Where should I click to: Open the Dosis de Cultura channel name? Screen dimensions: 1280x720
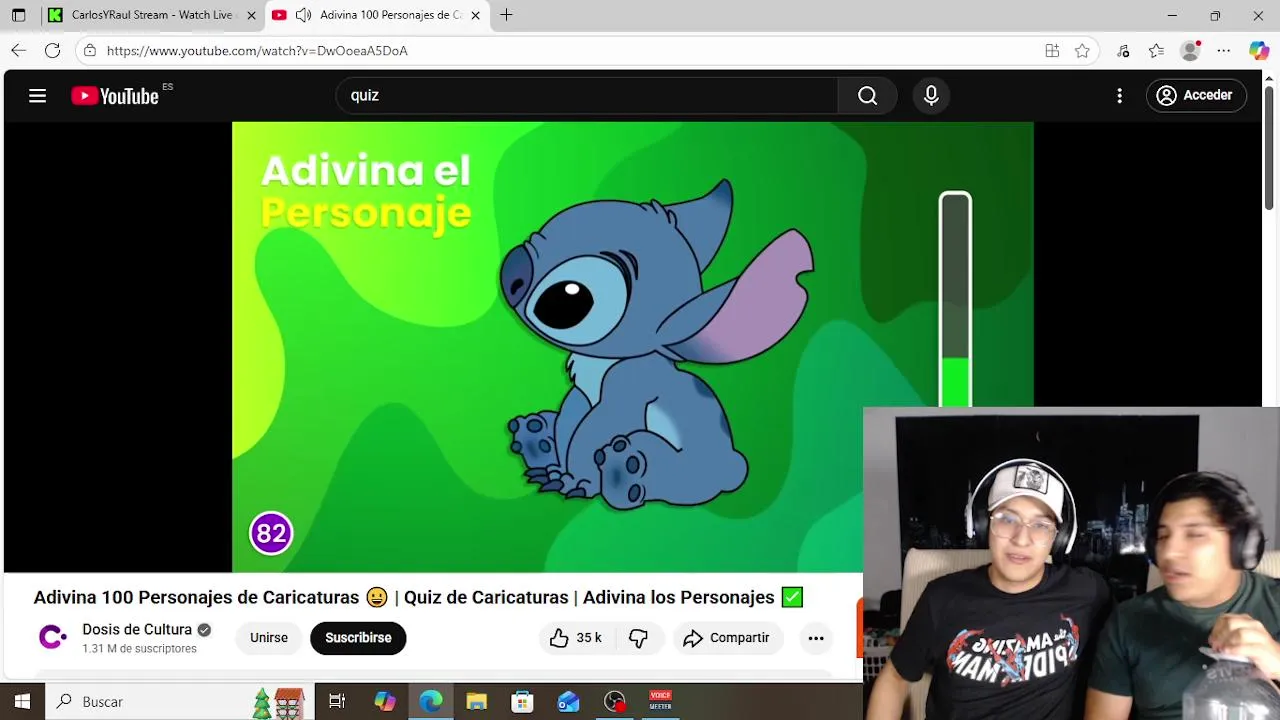pyautogui.click(x=137, y=629)
